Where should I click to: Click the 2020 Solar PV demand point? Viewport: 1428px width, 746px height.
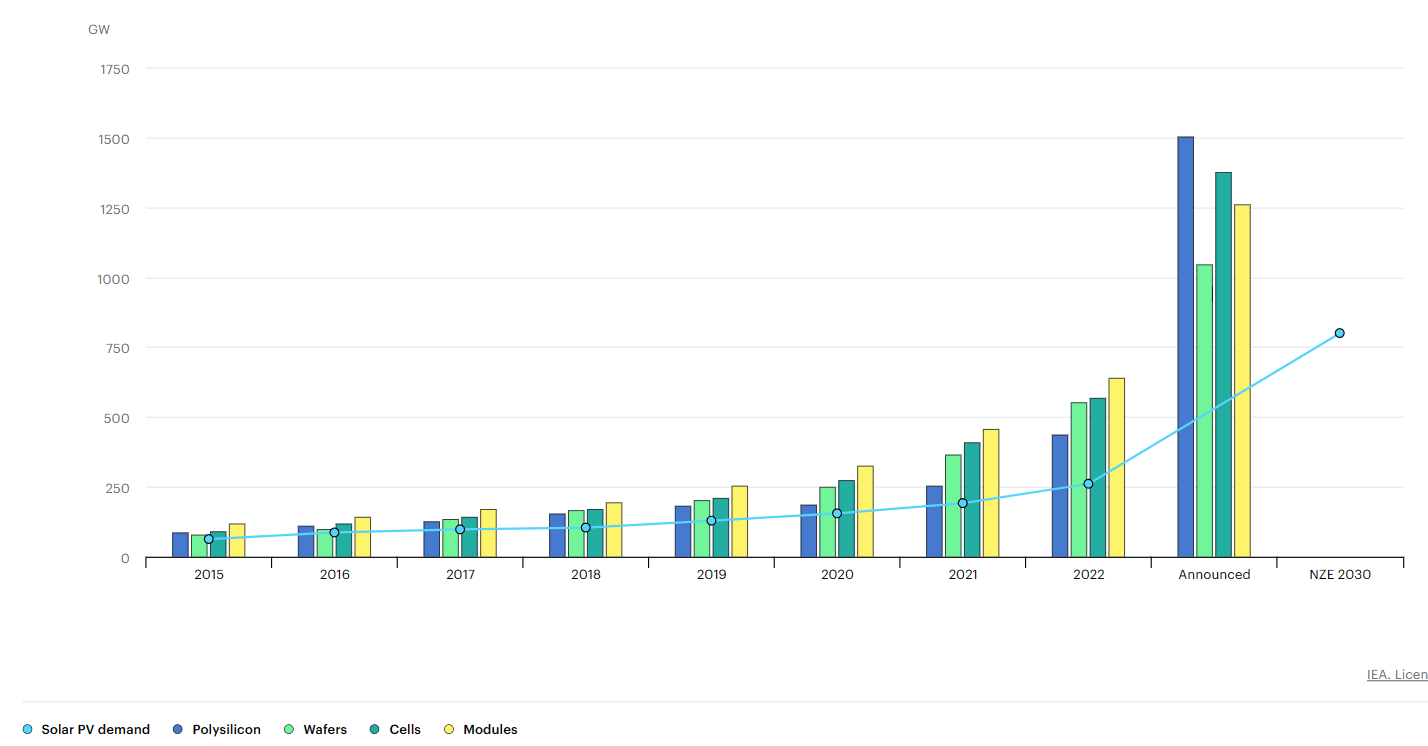837,513
